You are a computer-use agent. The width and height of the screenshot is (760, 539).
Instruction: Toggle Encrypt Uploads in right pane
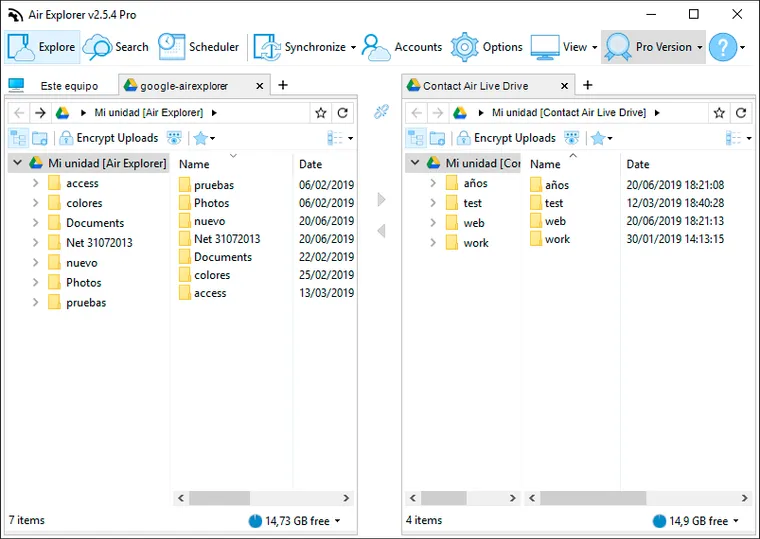507,138
